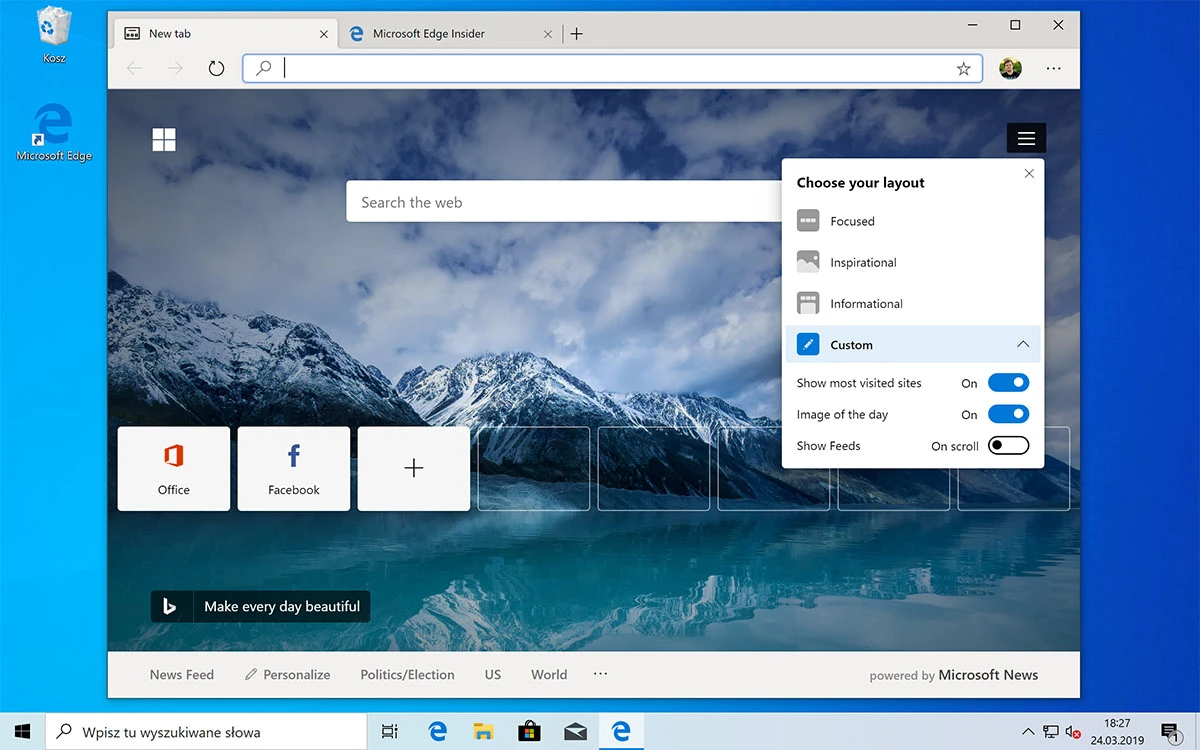Open the Office quick link tile
This screenshot has height=750, width=1200.
174,468
